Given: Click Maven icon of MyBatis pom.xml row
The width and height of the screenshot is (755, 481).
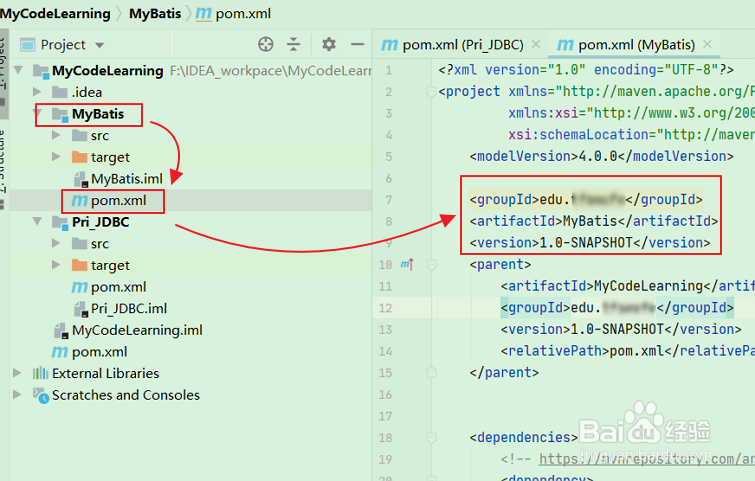Looking at the screenshot, I should click(x=79, y=200).
